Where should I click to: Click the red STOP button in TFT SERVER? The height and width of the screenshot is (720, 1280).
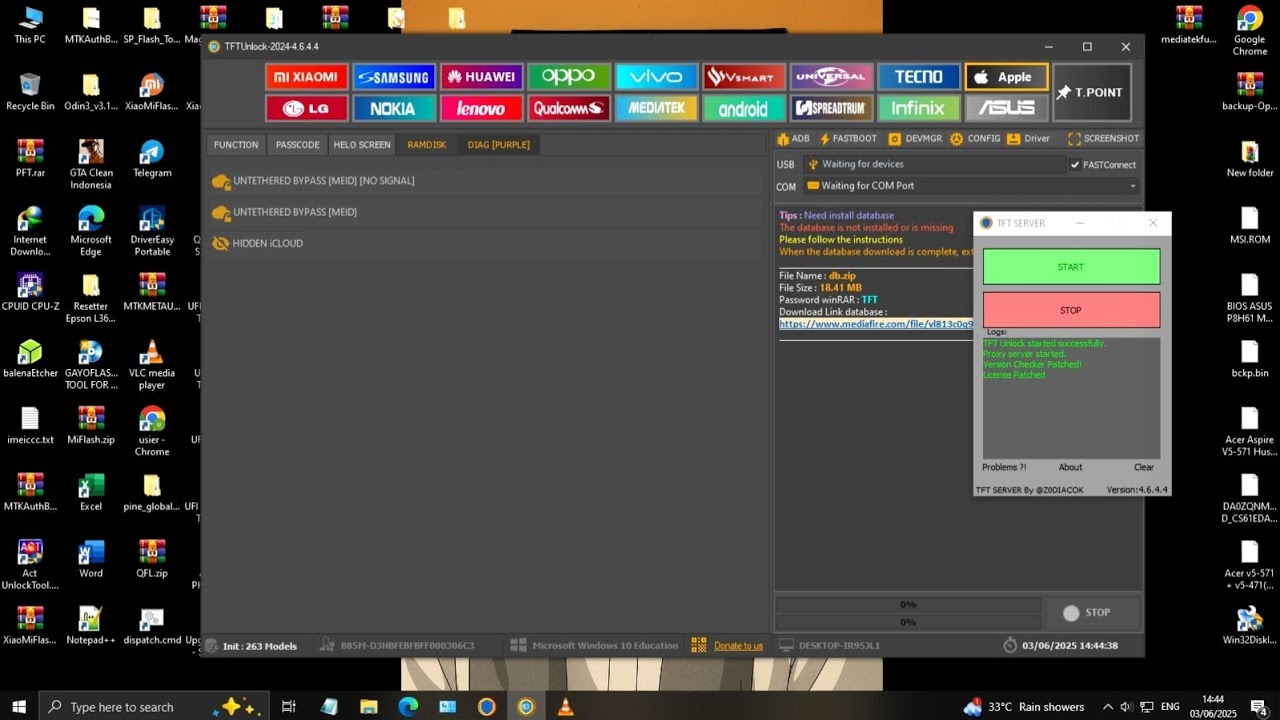click(x=1071, y=310)
